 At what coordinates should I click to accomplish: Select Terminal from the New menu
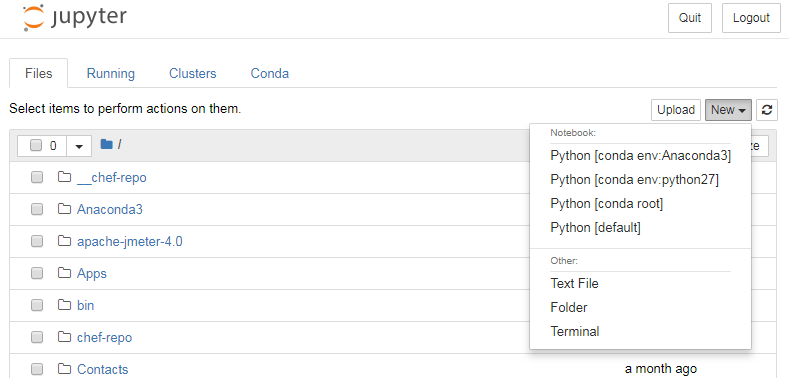575,332
